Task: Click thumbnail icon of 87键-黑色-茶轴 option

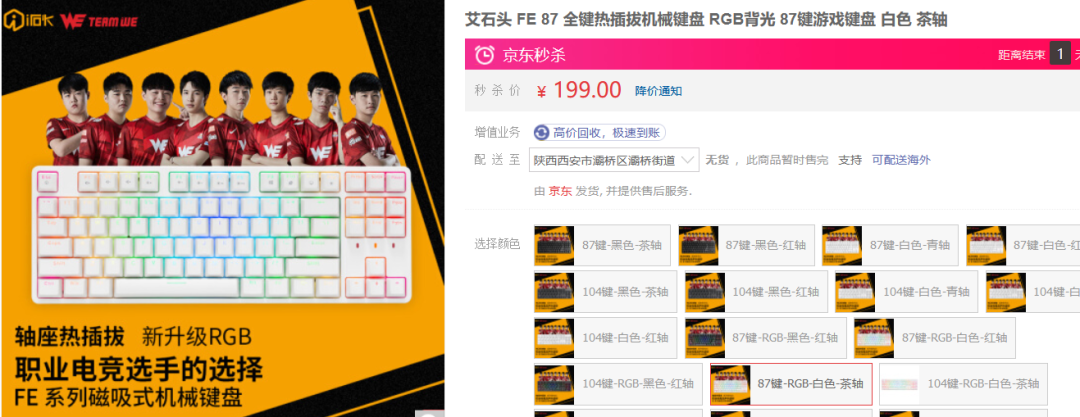Action: click(554, 245)
